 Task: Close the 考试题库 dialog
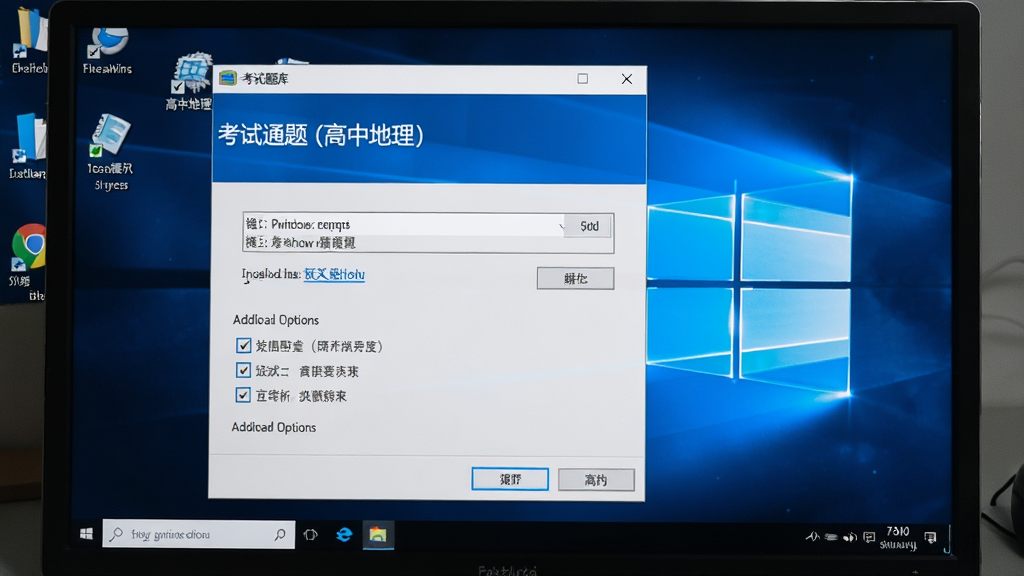627,79
